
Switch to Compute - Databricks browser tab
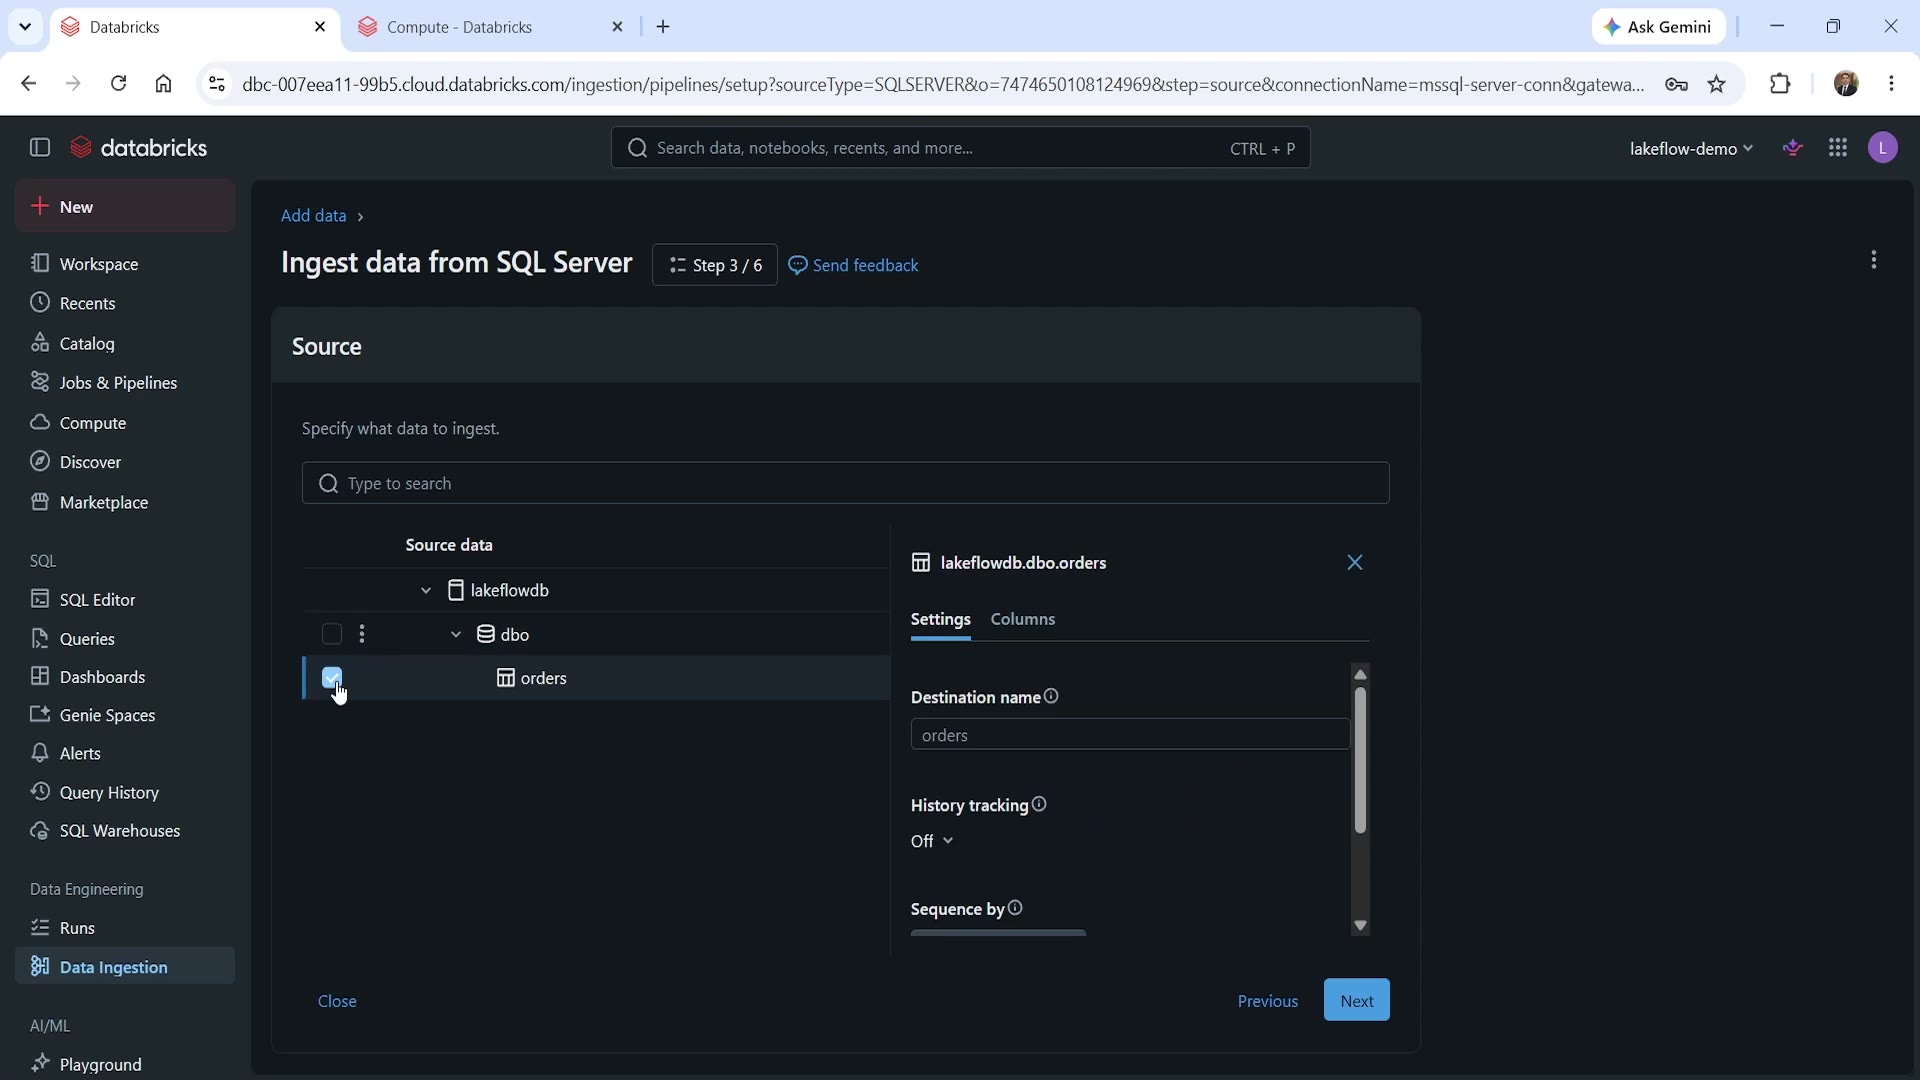pyautogui.click(x=490, y=27)
